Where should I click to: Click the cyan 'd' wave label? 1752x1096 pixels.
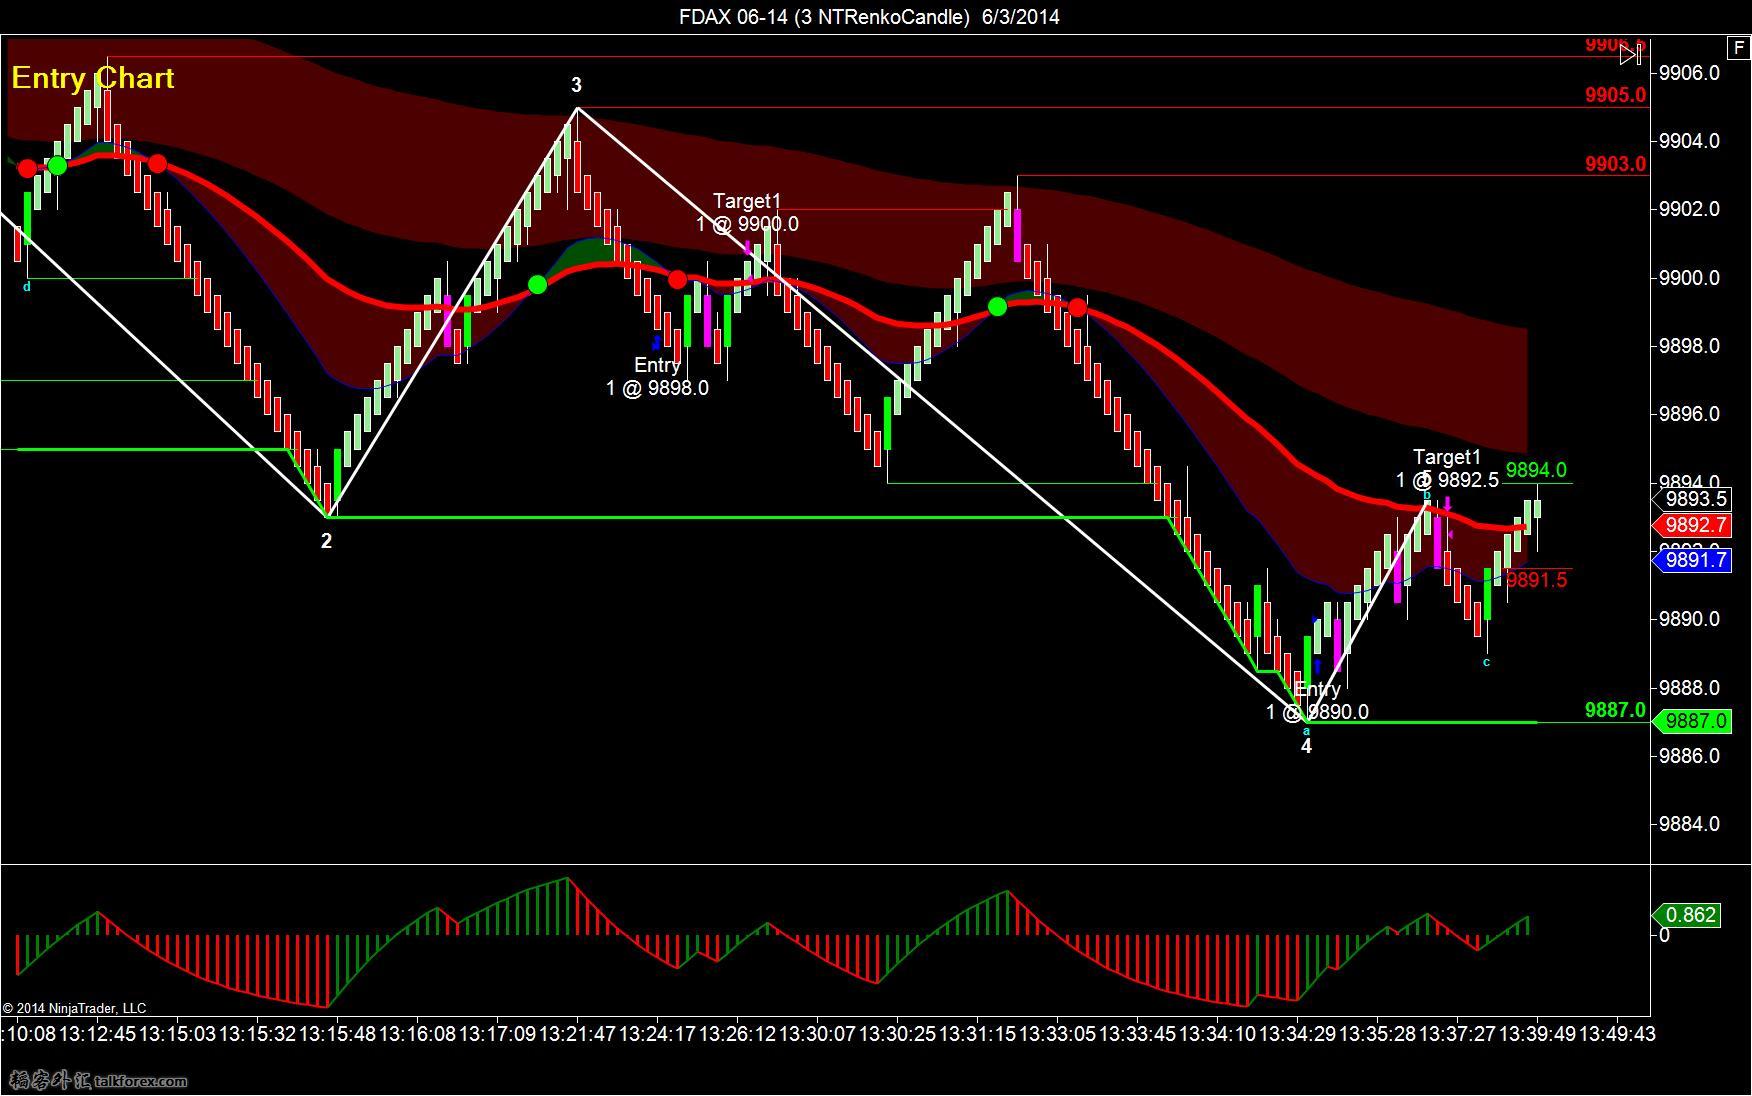click(x=27, y=287)
